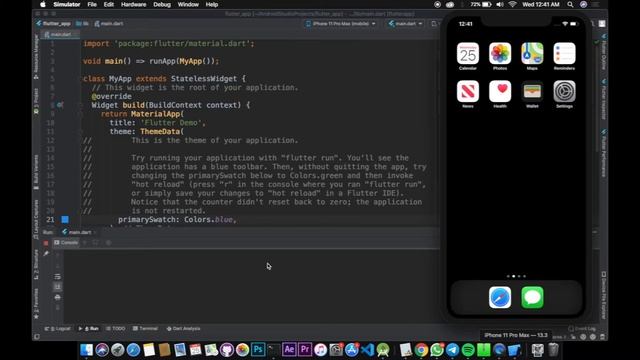Image resolution: width=640 pixels, height=360 pixels.
Task: Open the main.dart run configuration dropdown
Action: (405, 24)
